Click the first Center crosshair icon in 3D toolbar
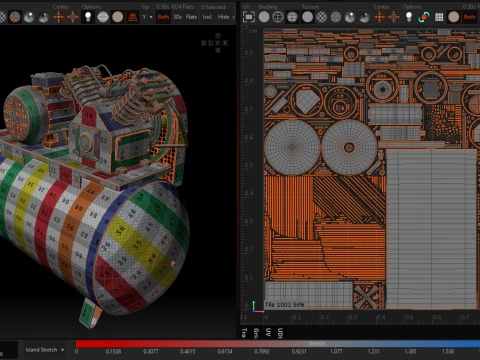The height and width of the screenshot is (360, 480). coord(59,17)
